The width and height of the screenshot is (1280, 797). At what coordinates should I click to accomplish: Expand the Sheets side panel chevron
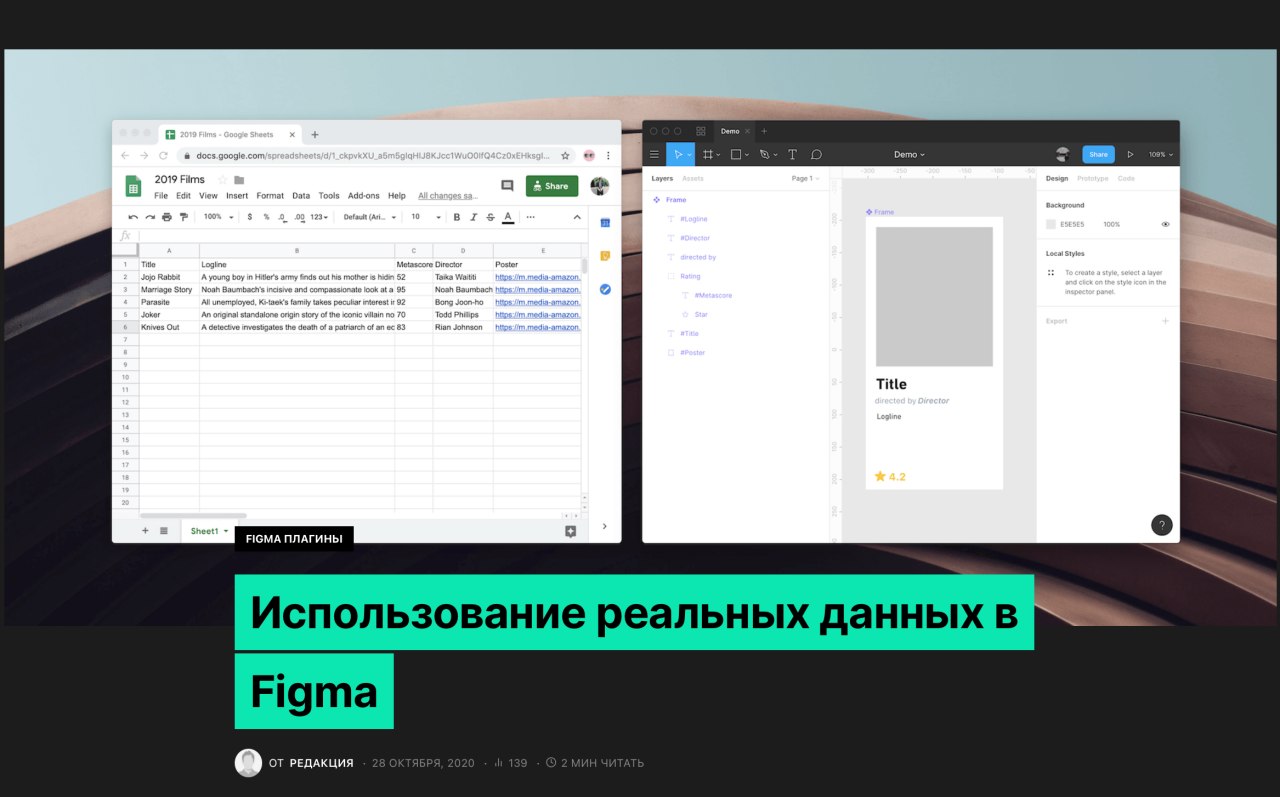(605, 526)
